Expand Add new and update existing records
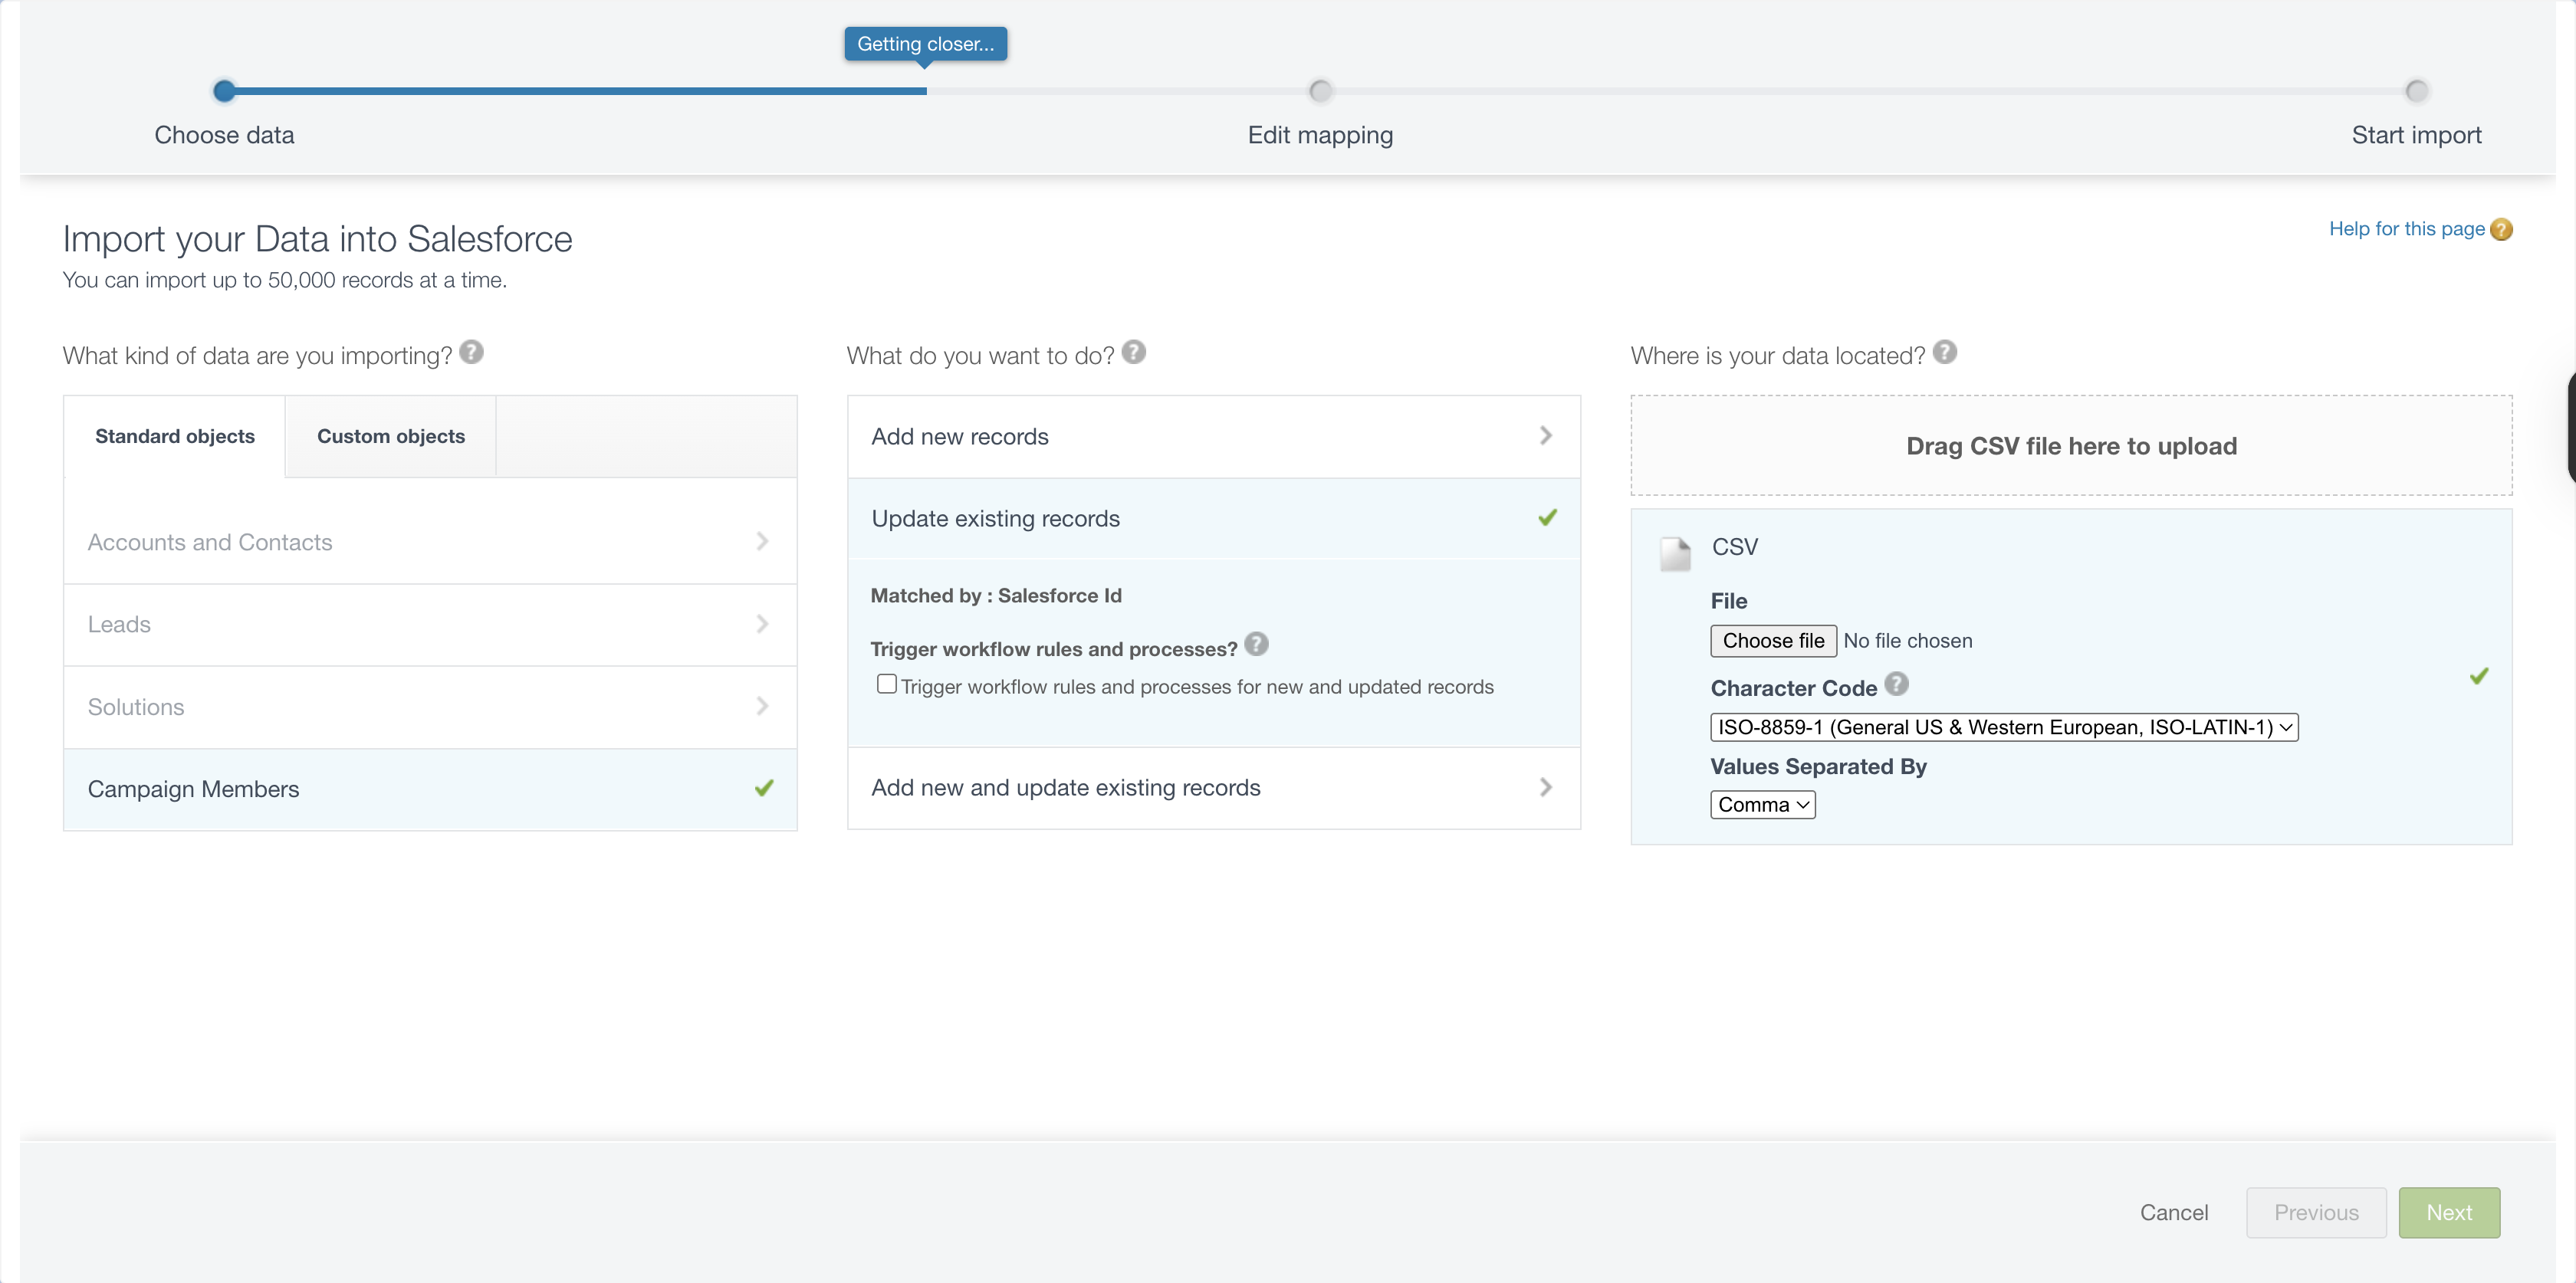The width and height of the screenshot is (2576, 1283). pyautogui.click(x=1213, y=788)
